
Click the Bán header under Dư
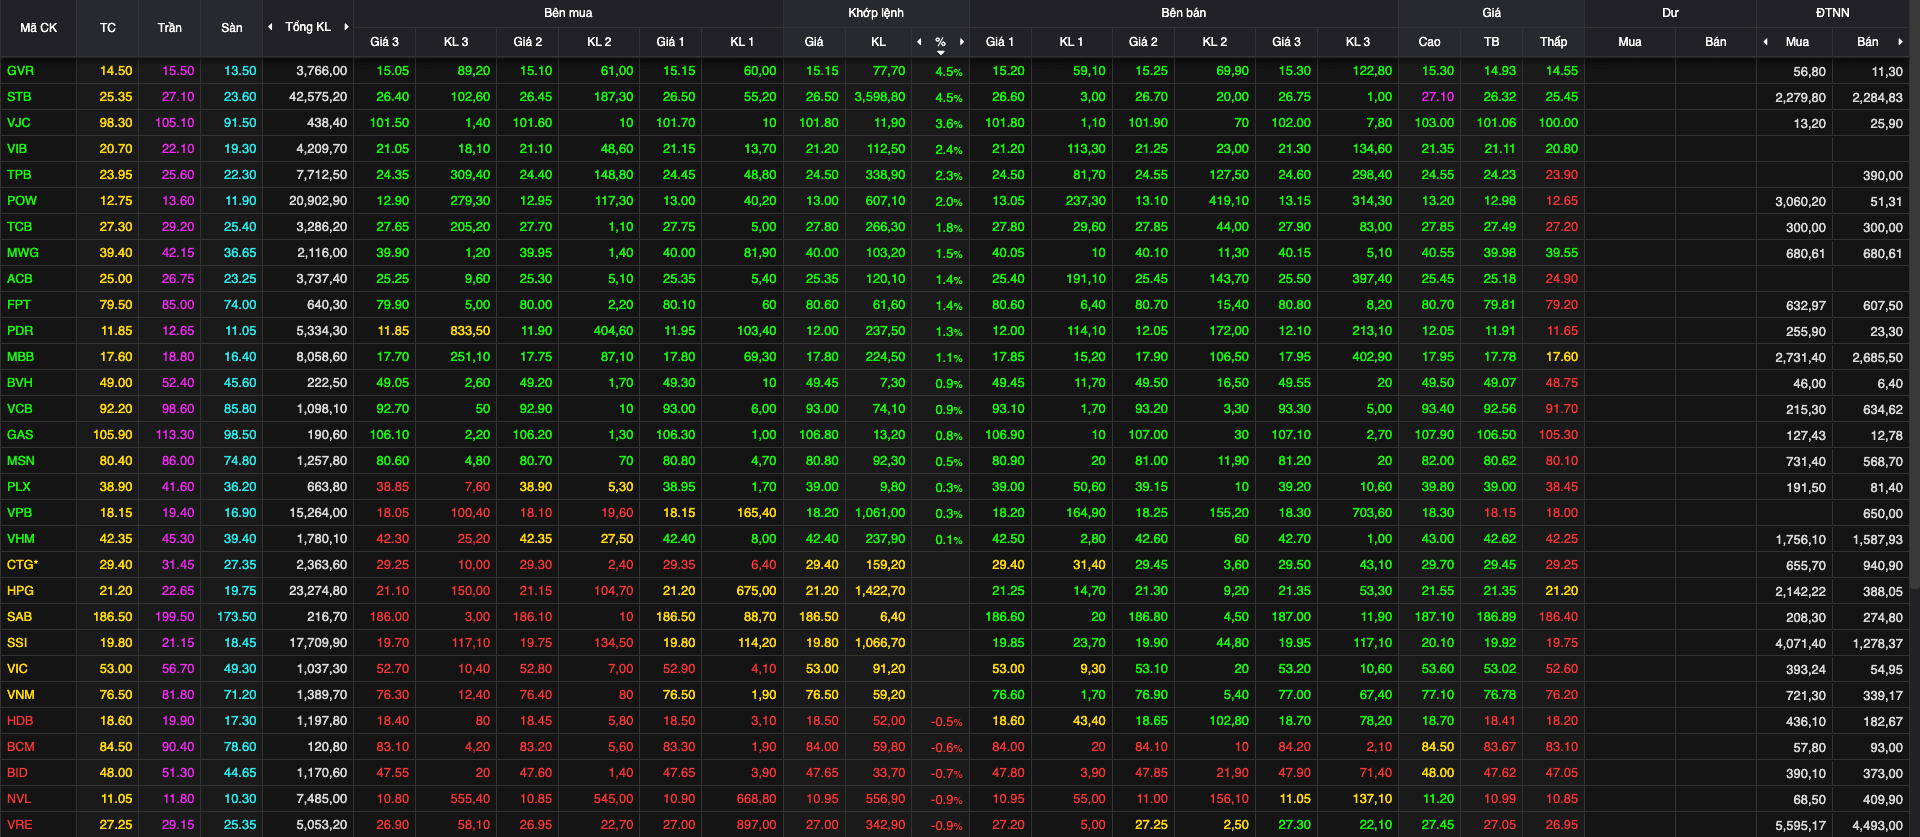(1716, 42)
